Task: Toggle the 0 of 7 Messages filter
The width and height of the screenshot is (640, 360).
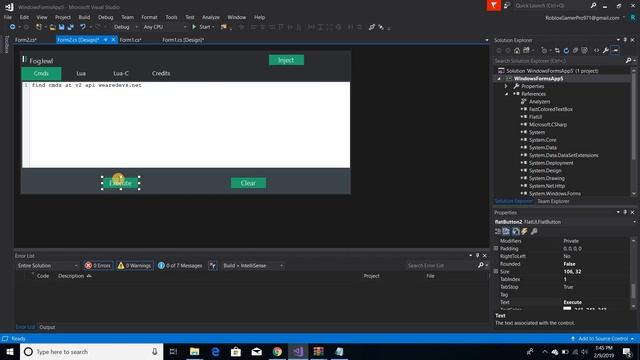Action: point(180,266)
